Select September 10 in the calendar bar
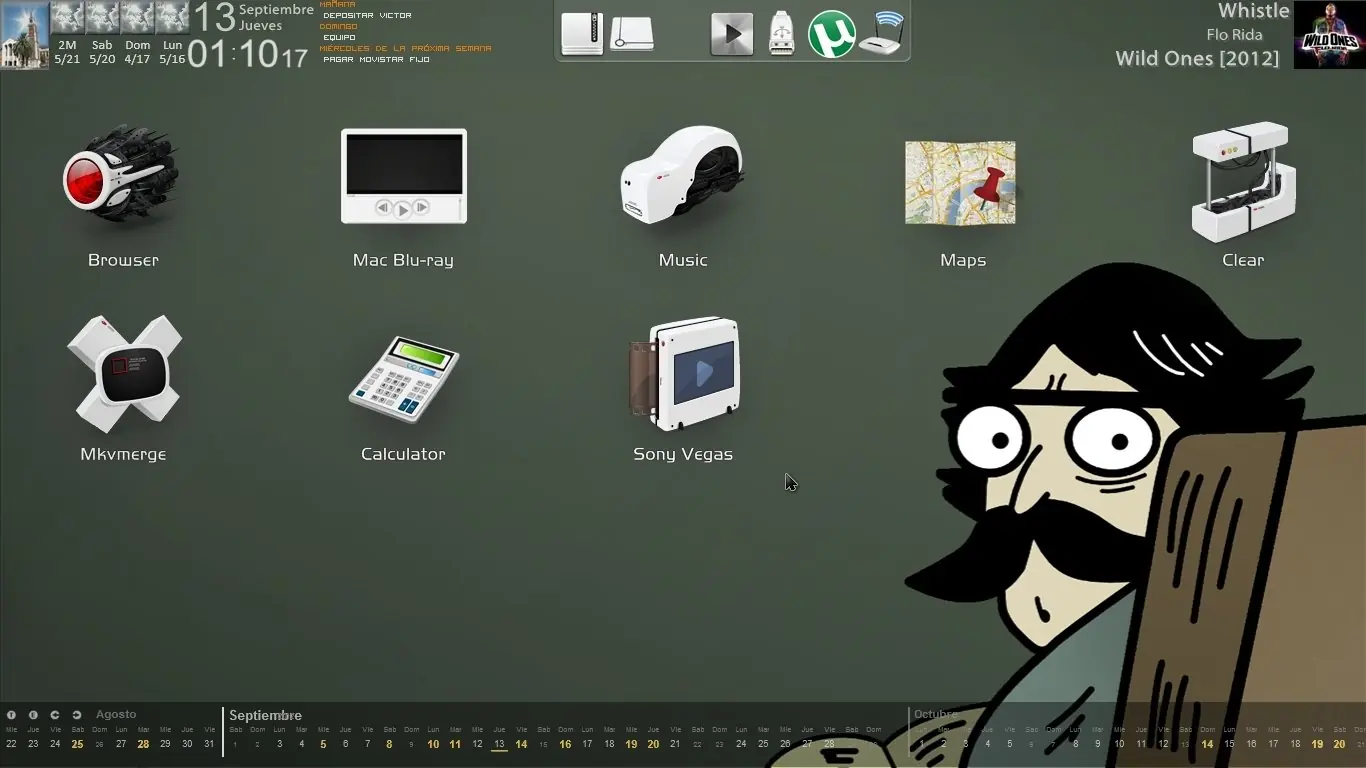The image size is (1366, 768). point(433,744)
